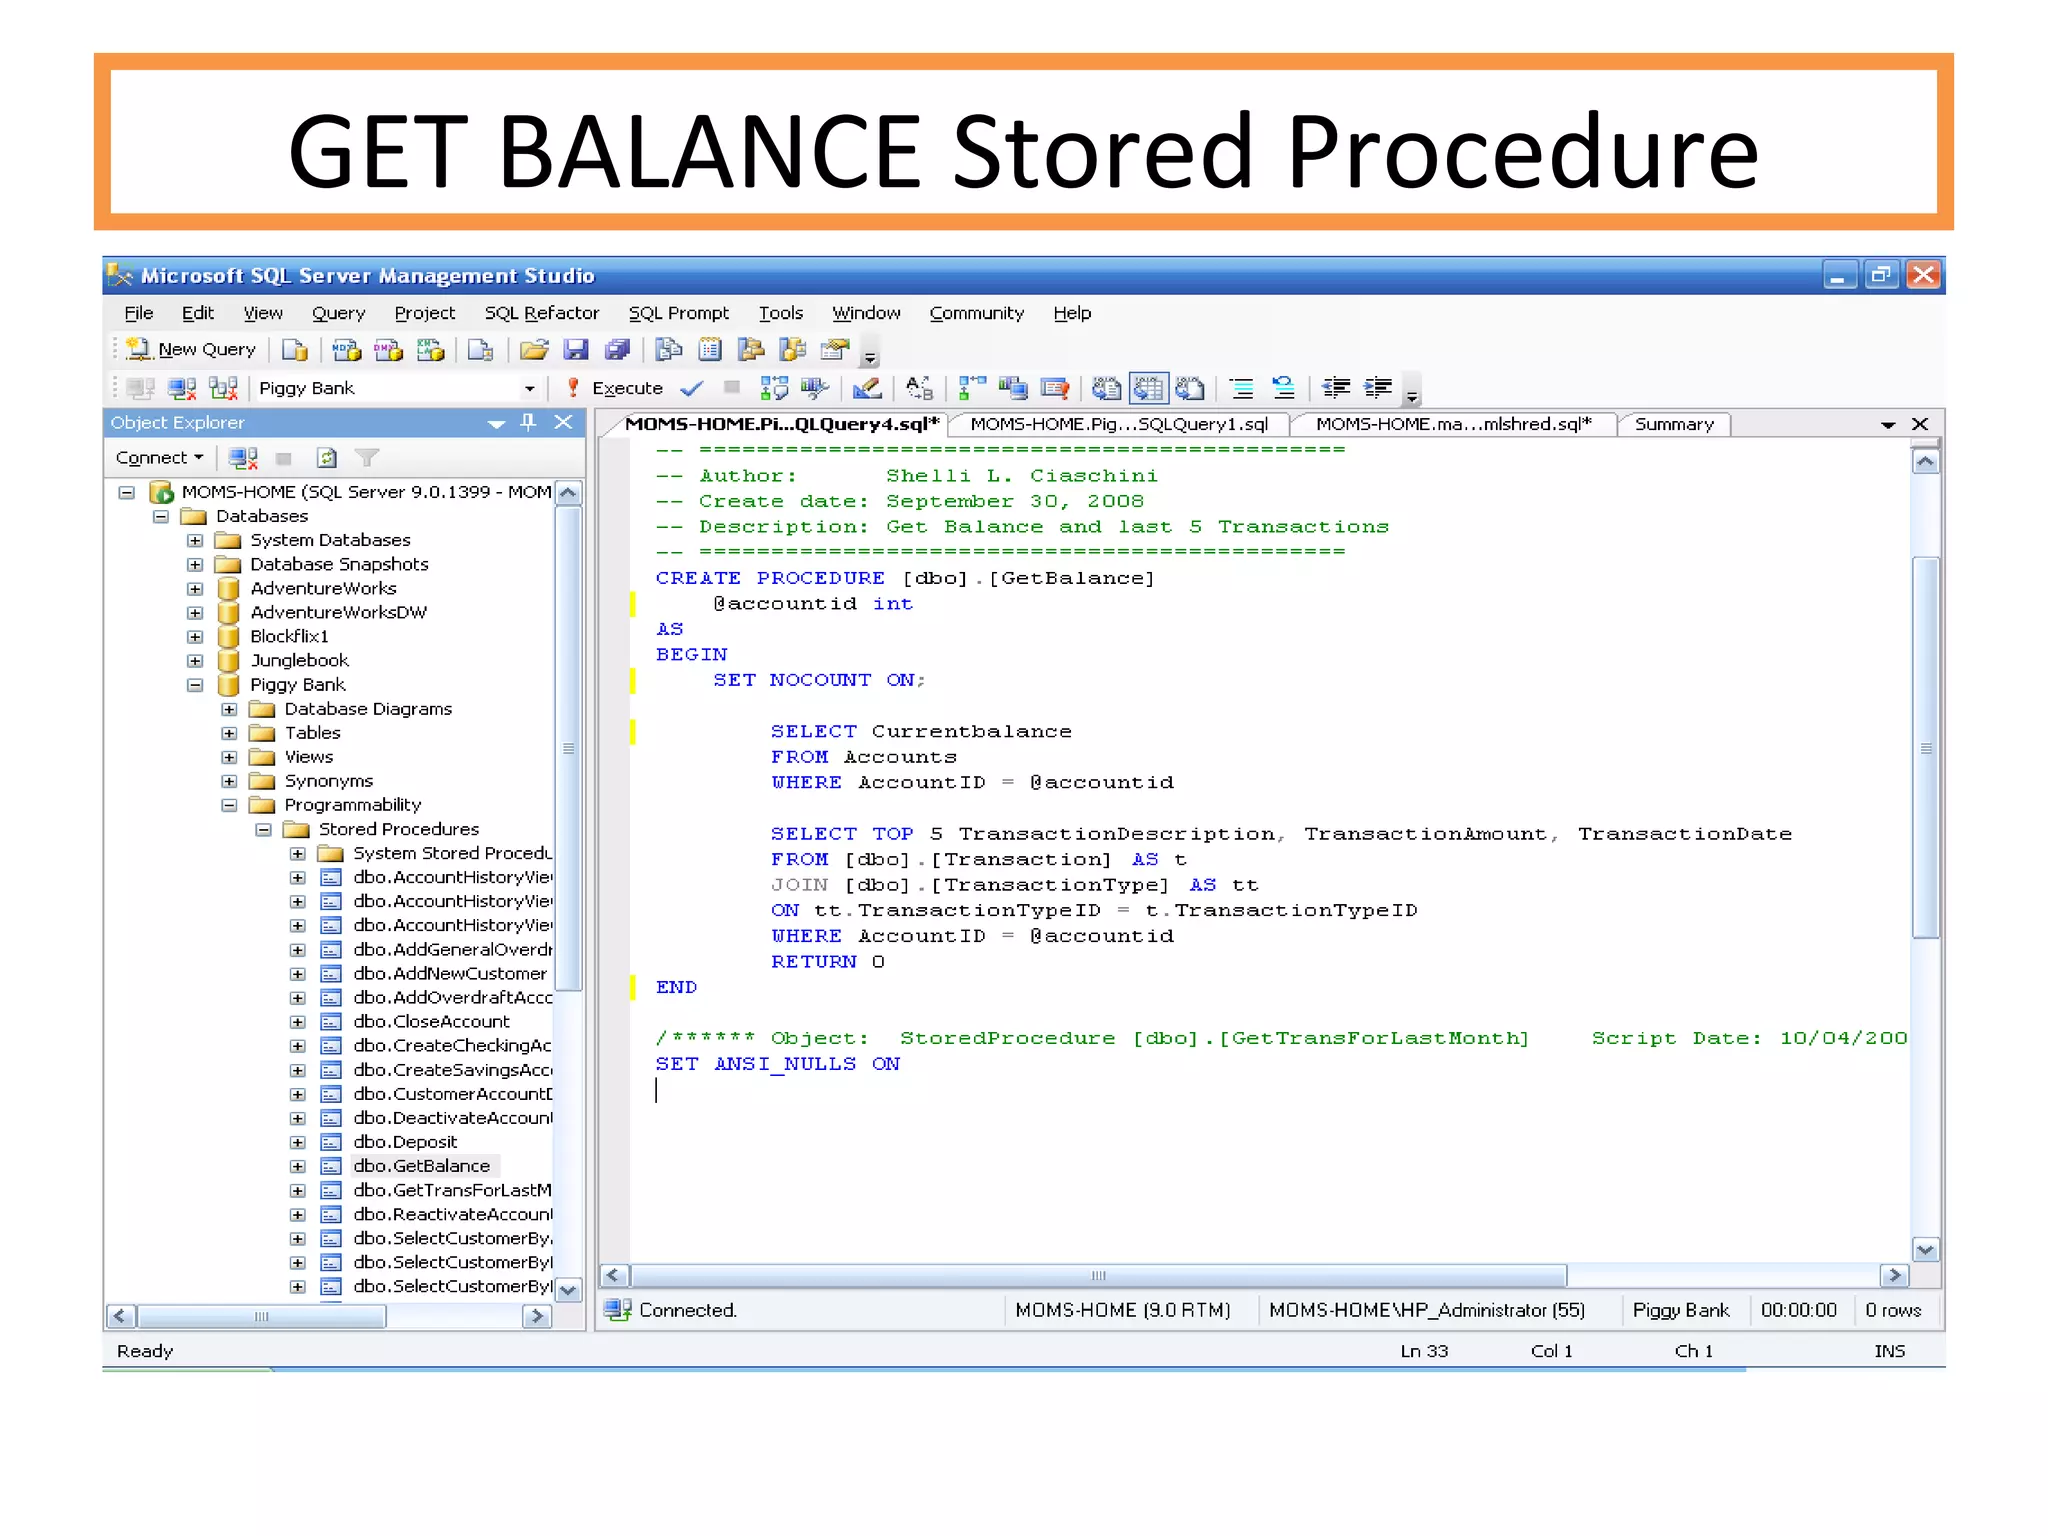Switch to the MOMS-HOME.ma...mlshred.sql tab
Image resolution: width=2048 pixels, height=1536 pixels.
1454,424
